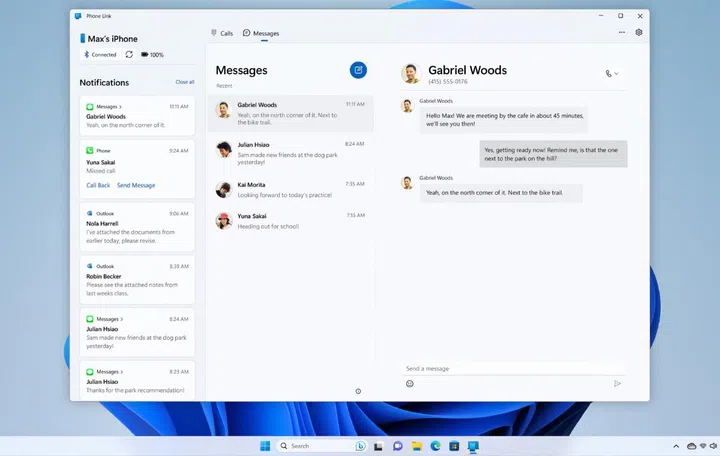Select Yuna Sakai conversation
This screenshot has width=720, height=456.
tap(290, 221)
